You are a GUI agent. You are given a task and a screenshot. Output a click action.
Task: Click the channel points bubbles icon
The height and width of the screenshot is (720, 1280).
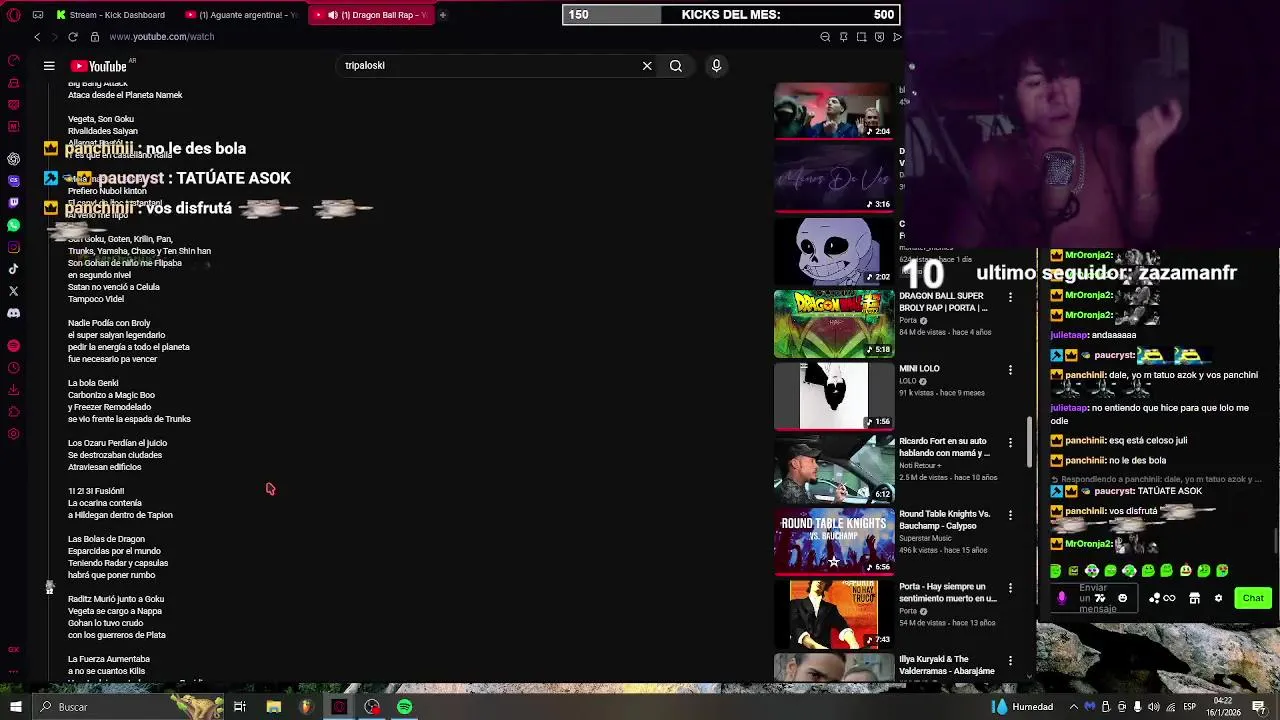point(1154,598)
